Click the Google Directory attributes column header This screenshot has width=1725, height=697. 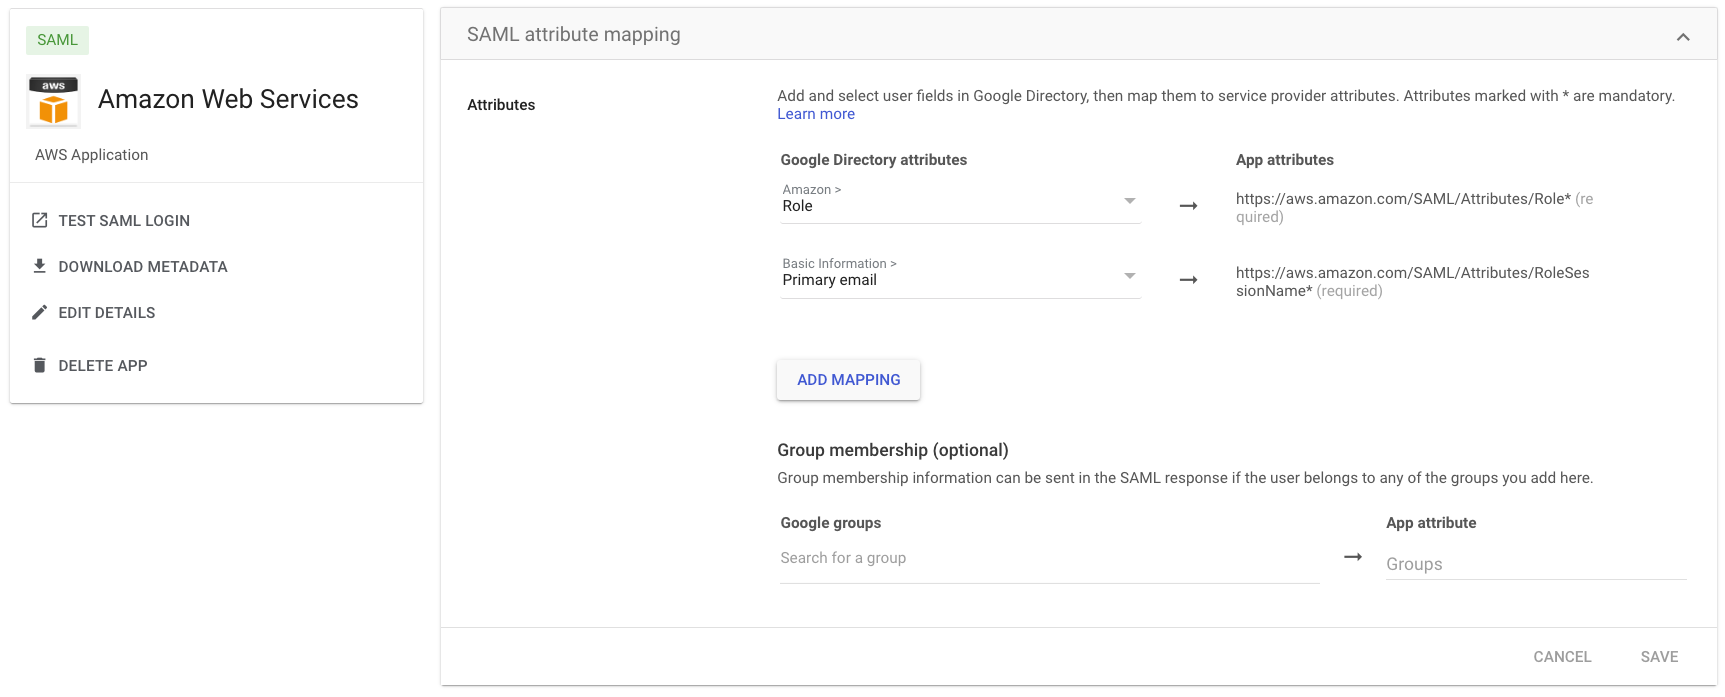pos(874,160)
